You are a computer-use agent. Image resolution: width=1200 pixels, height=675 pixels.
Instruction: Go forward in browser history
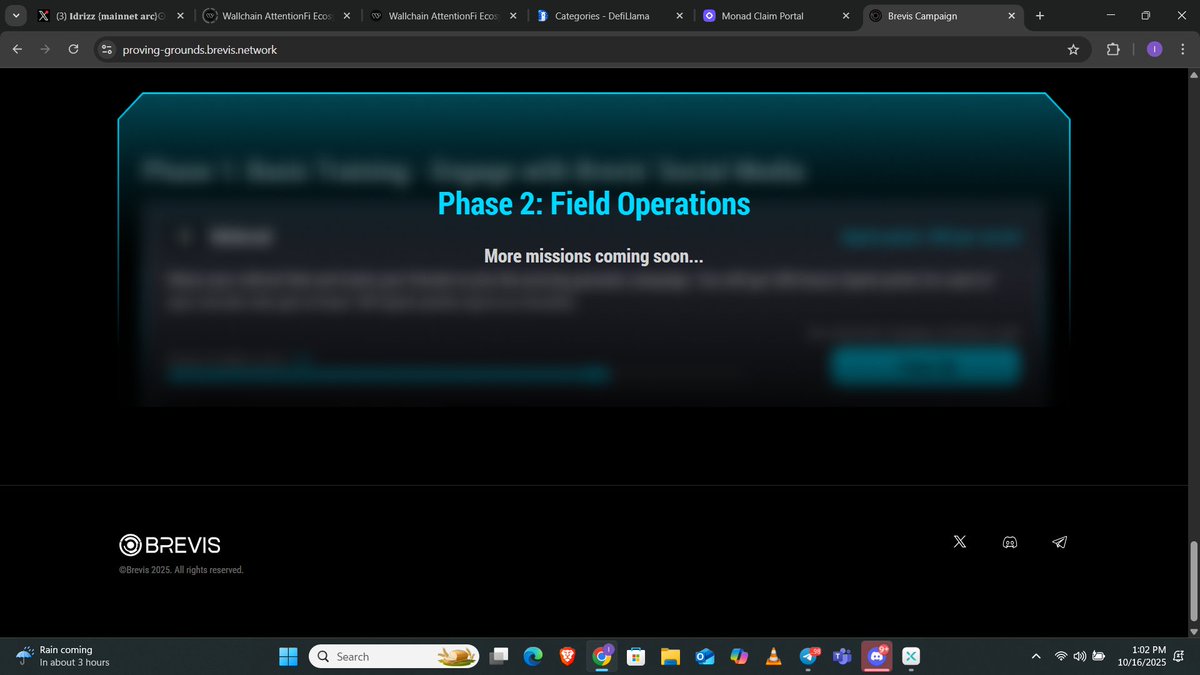45,49
